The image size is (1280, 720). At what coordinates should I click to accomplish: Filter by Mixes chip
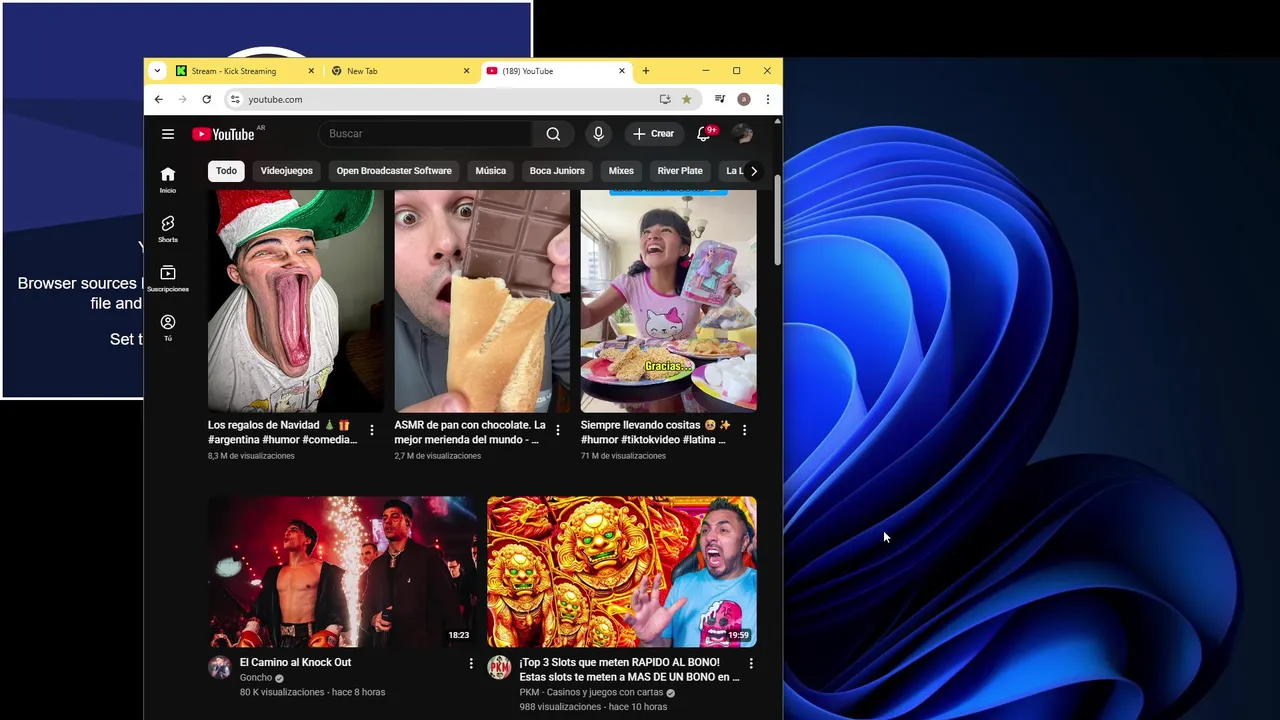pos(621,171)
